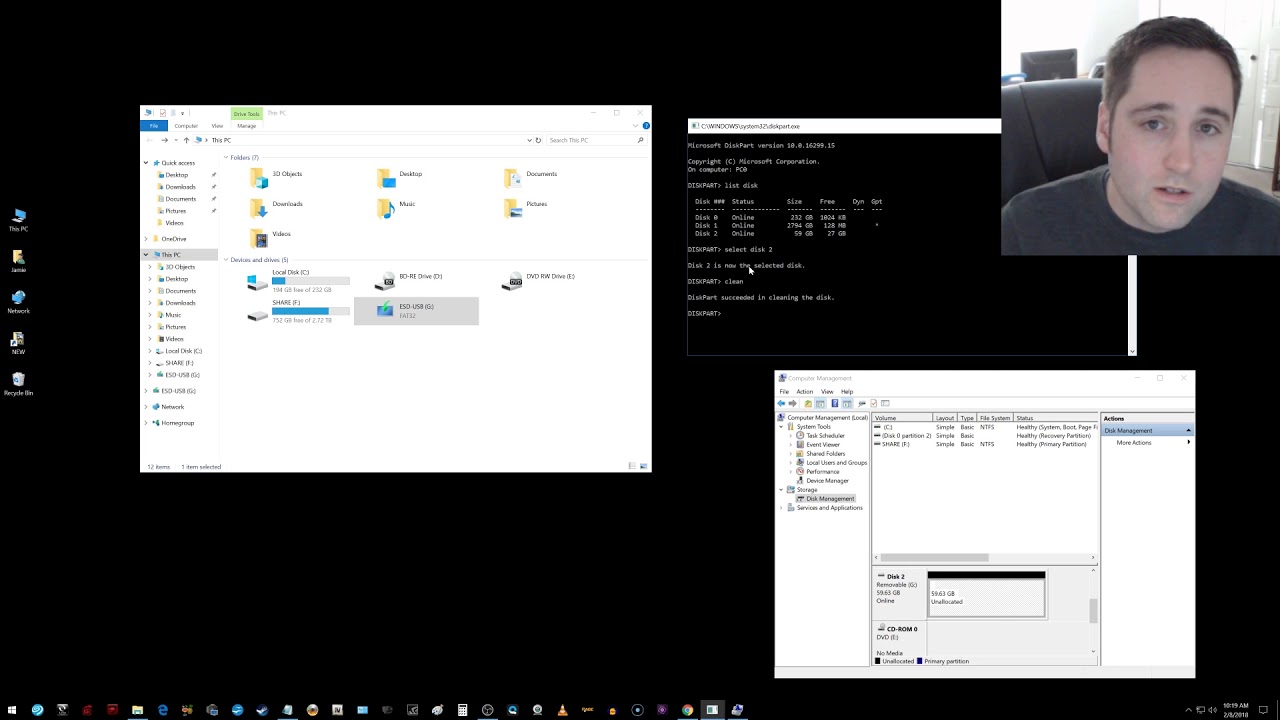Image resolution: width=1280 pixels, height=720 pixels.
Task: Click the Windows Start button
Action: 12,710
